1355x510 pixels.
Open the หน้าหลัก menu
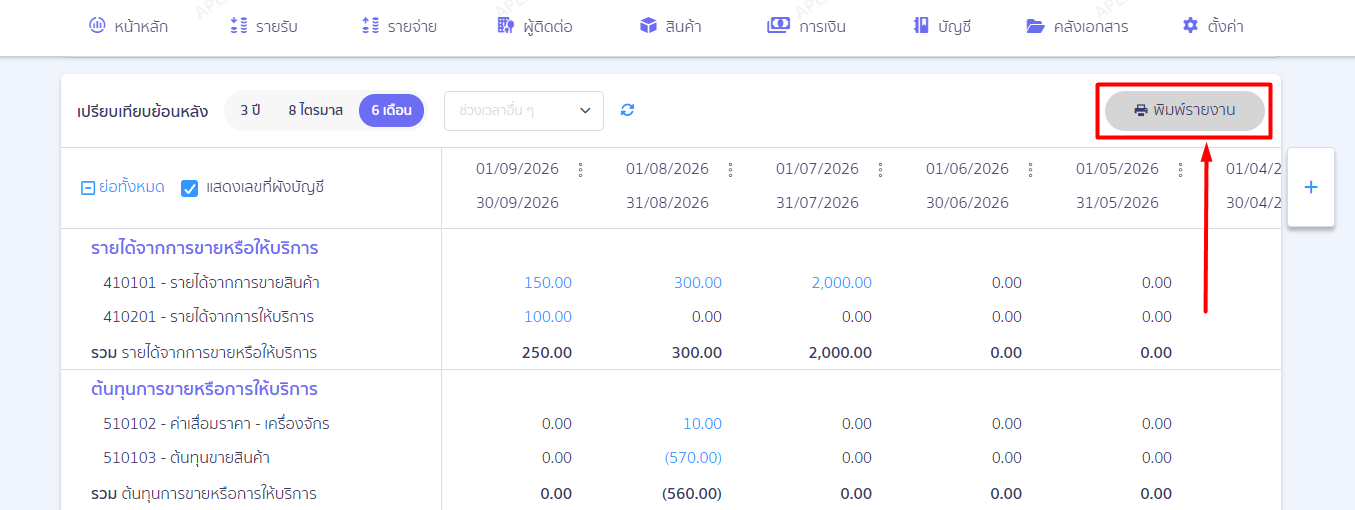click(128, 26)
